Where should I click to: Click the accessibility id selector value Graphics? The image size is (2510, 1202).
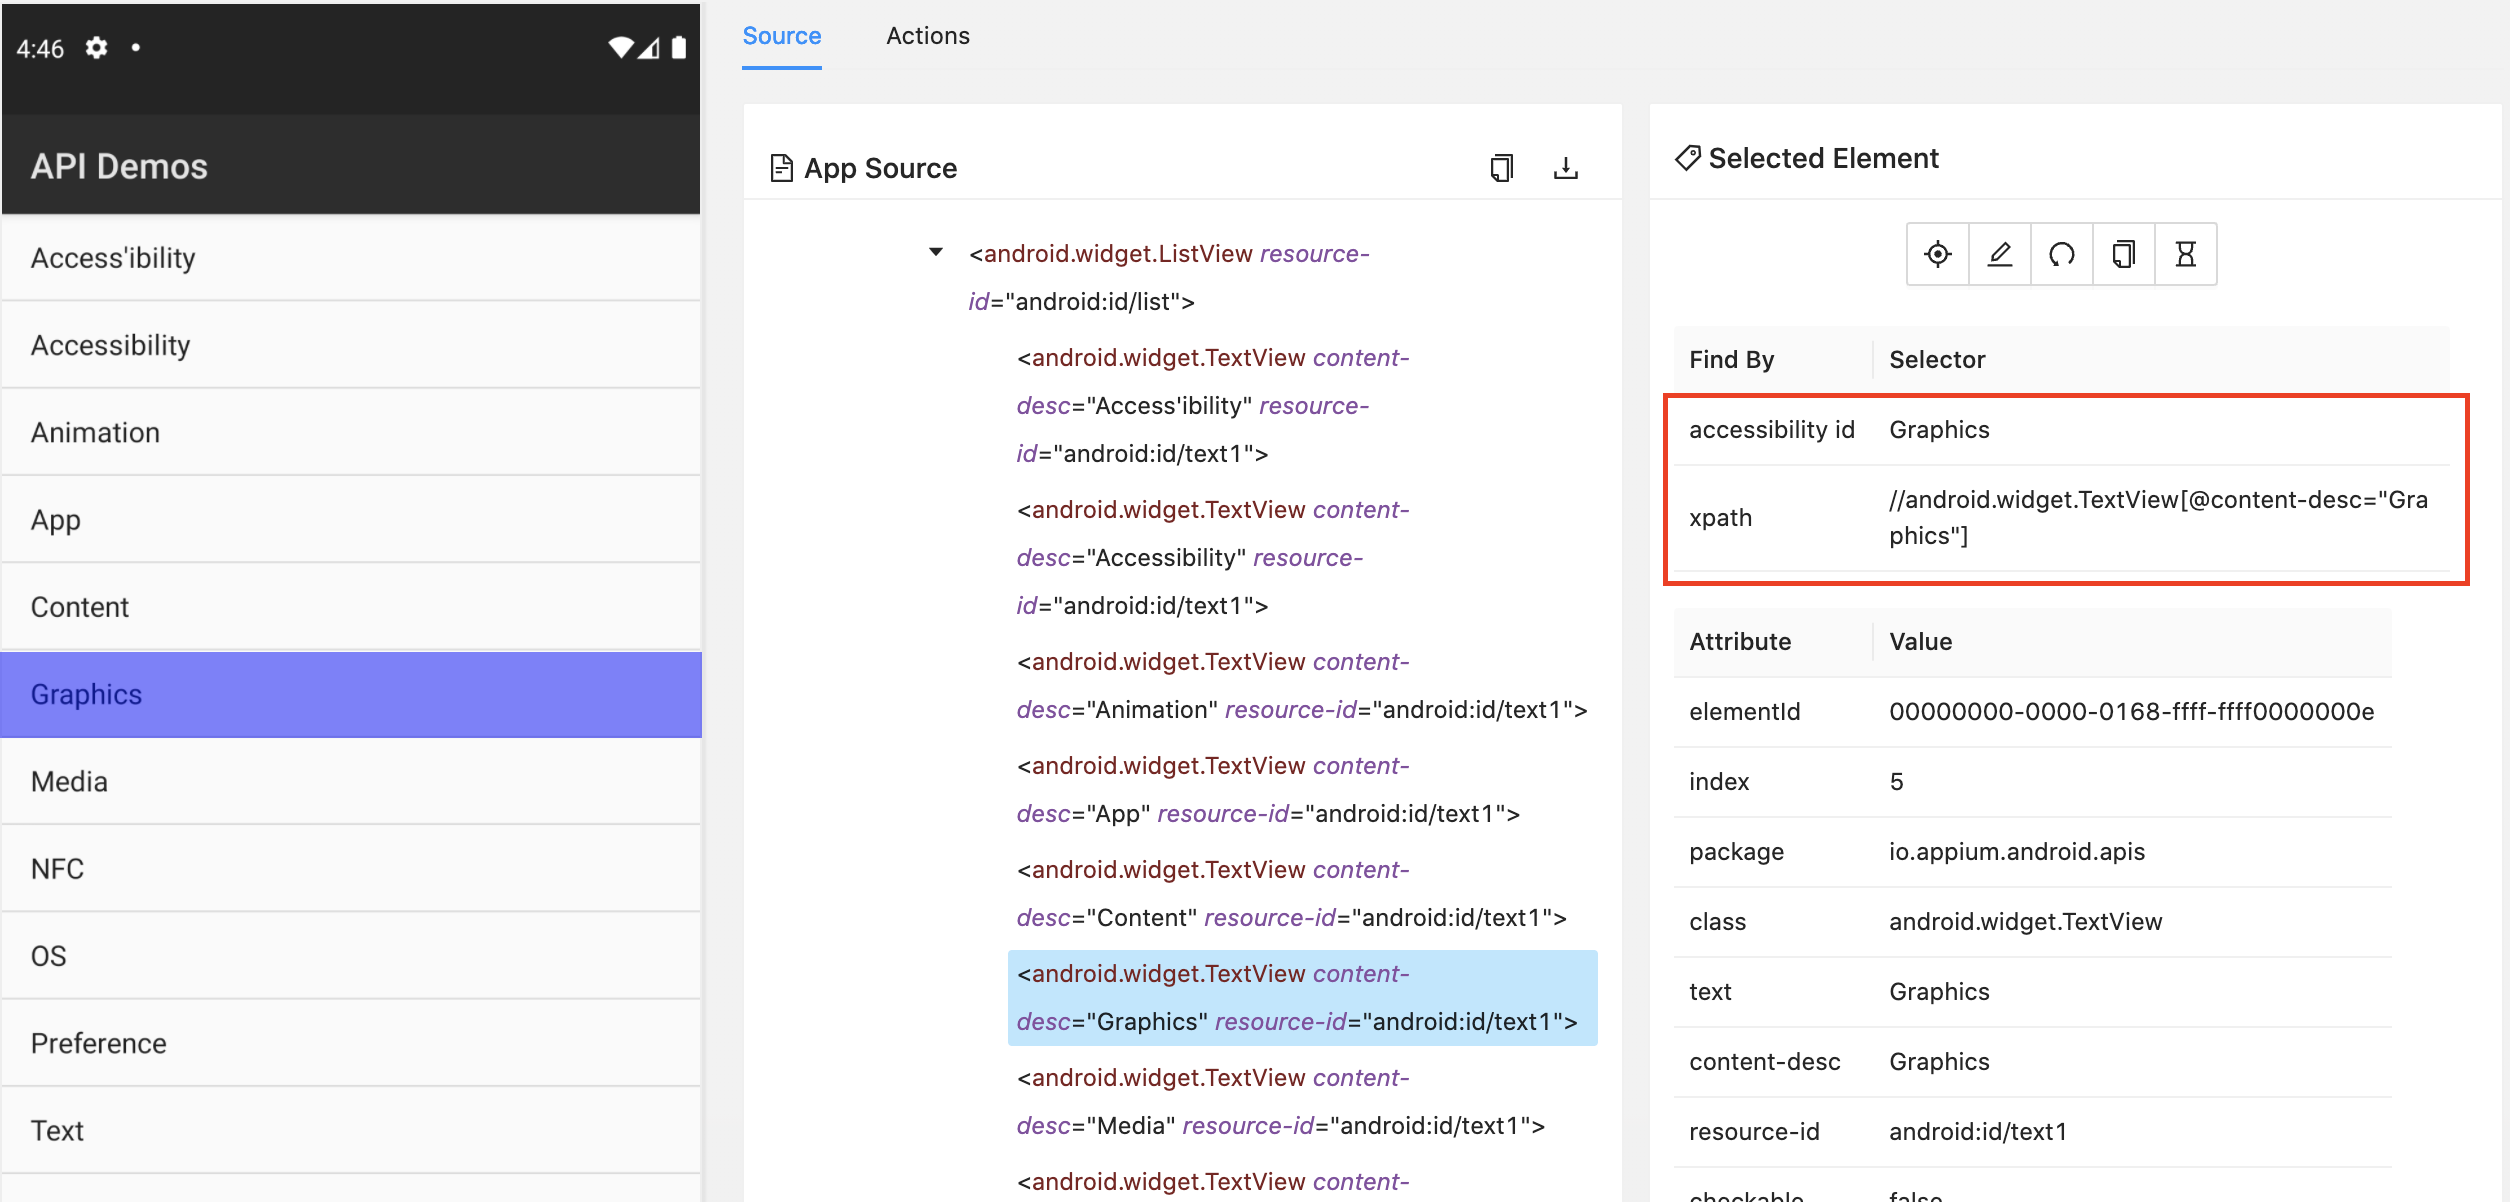(x=1939, y=430)
